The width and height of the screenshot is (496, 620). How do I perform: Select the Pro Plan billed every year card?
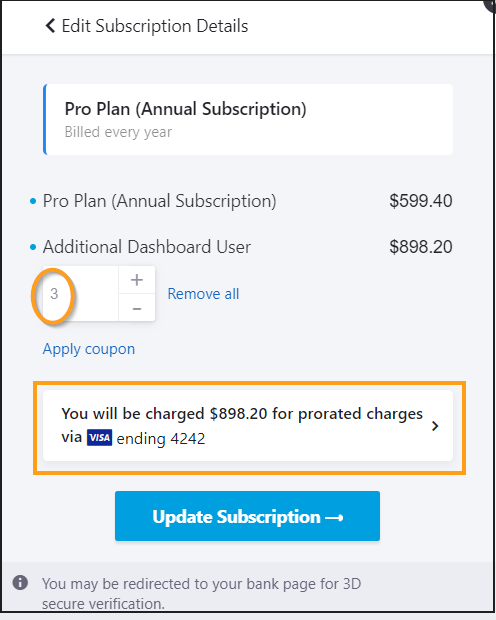(248, 119)
